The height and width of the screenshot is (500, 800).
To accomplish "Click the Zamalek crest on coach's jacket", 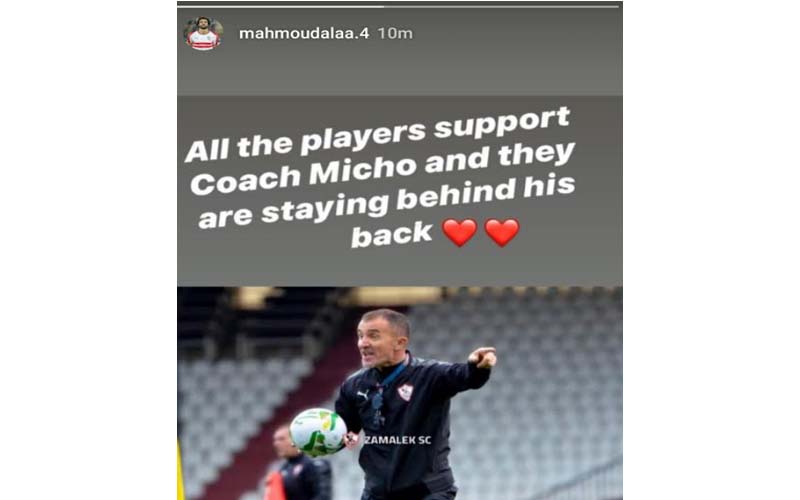I will pos(406,392).
